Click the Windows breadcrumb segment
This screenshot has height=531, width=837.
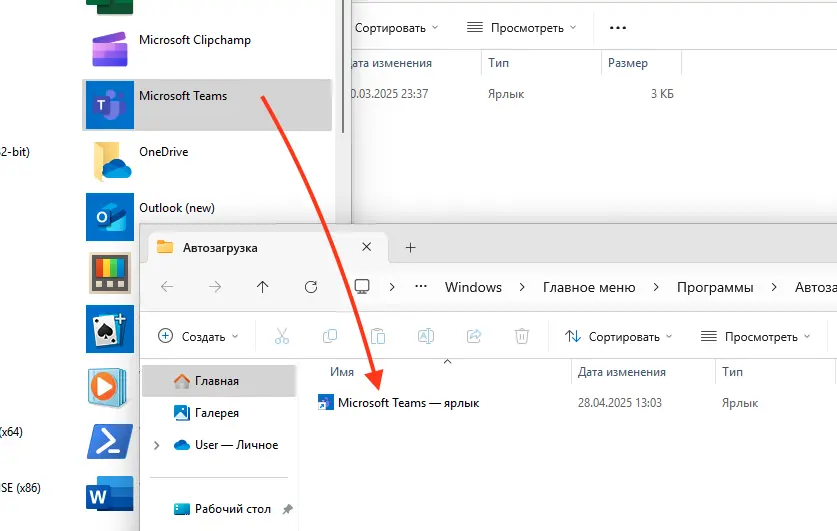(473, 287)
